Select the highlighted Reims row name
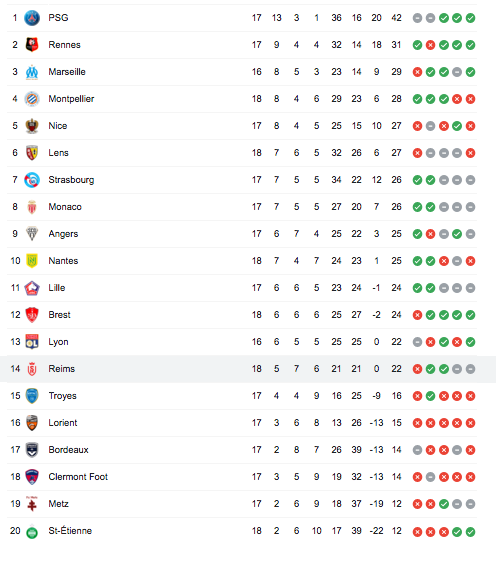The height and width of the screenshot is (561, 496). pos(62,369)
